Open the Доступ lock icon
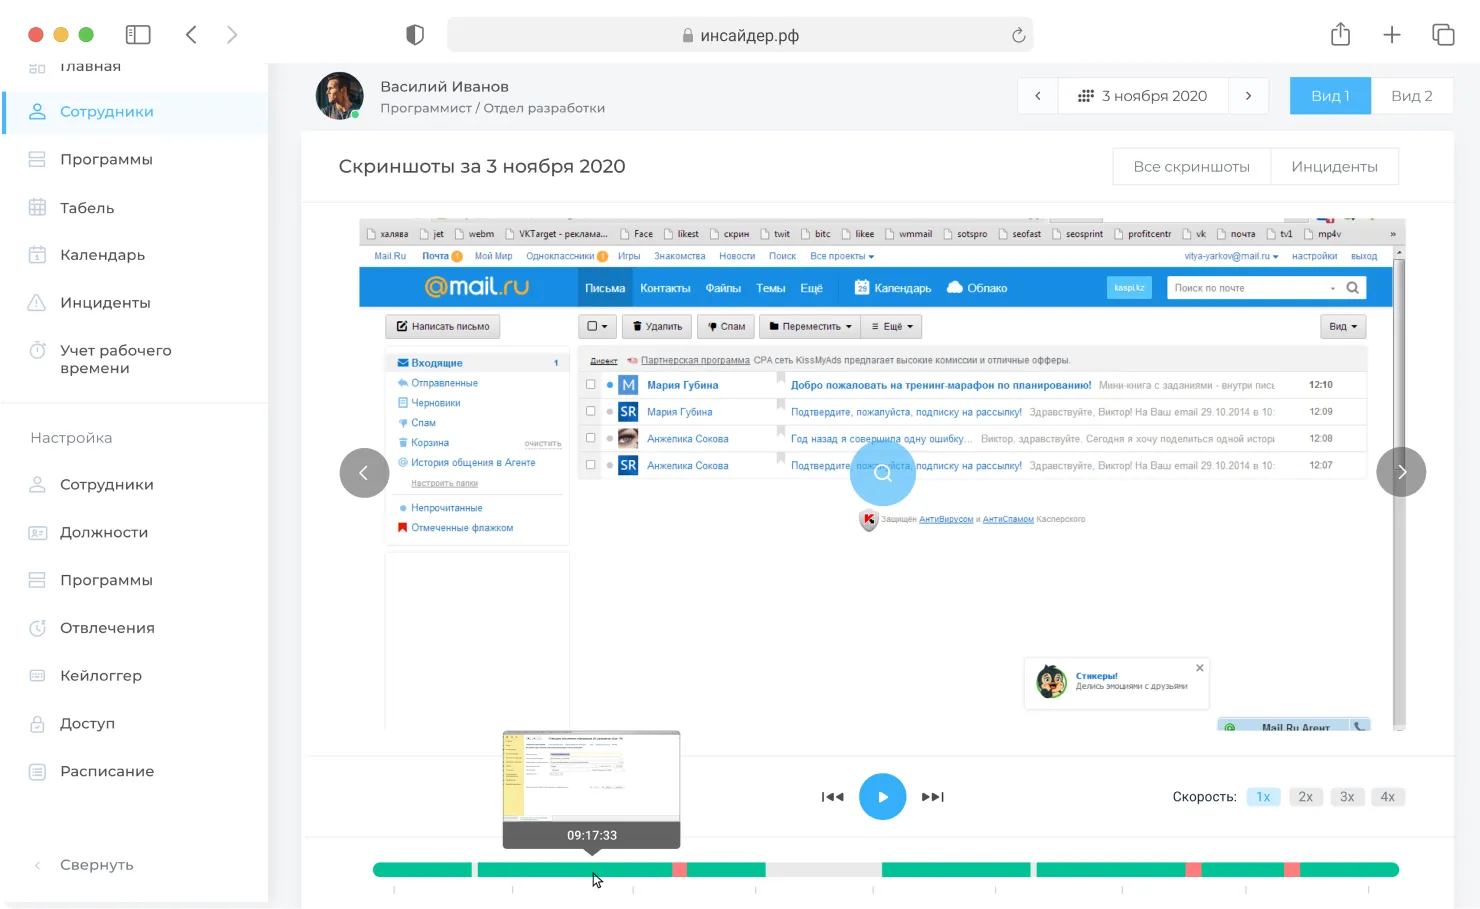The width and height of the screenshot is (1480, 909). 37,724
